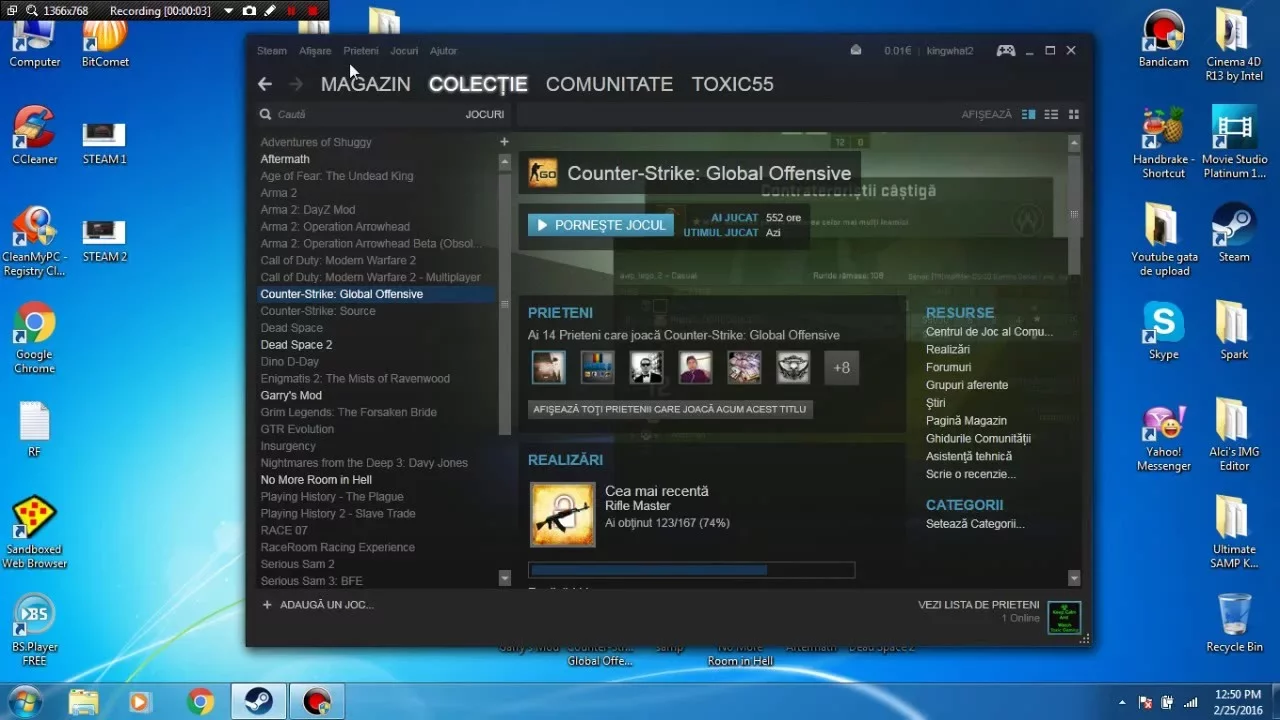The image size is (1280, 720).
Task: Open CCleaner desktop shortcut
Action: click(x=34, y=136)
